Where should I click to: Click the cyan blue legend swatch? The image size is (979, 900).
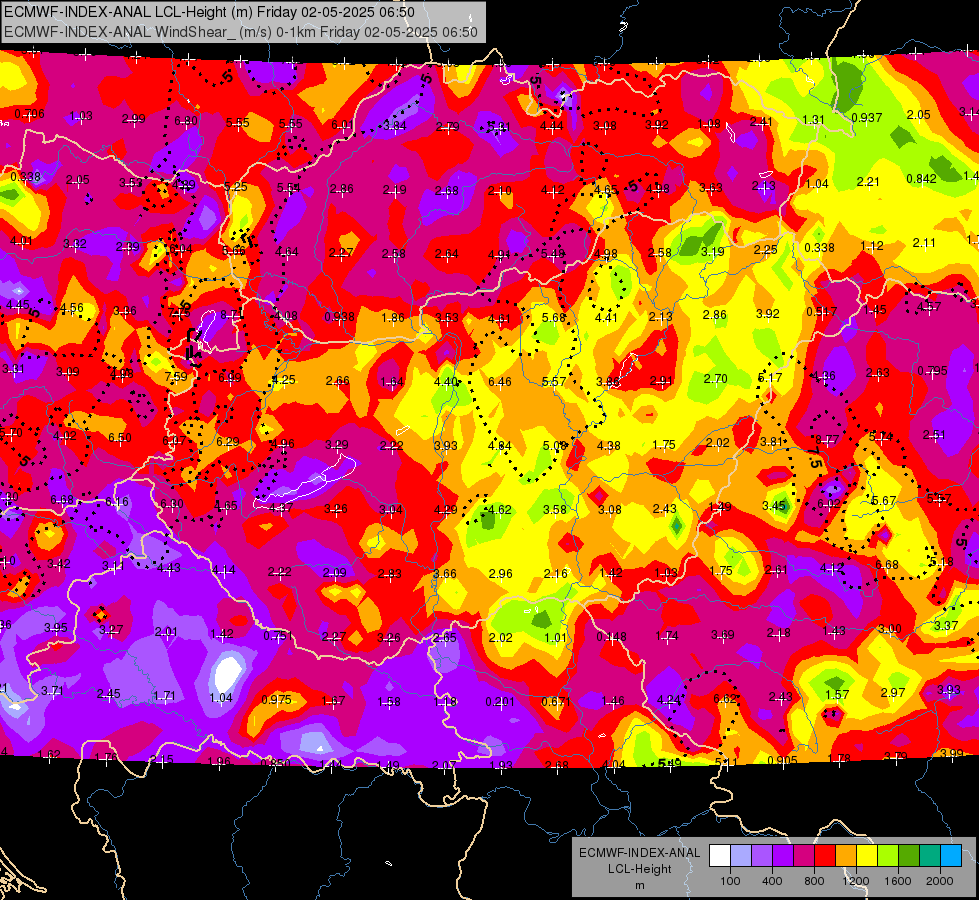(951, 856)
